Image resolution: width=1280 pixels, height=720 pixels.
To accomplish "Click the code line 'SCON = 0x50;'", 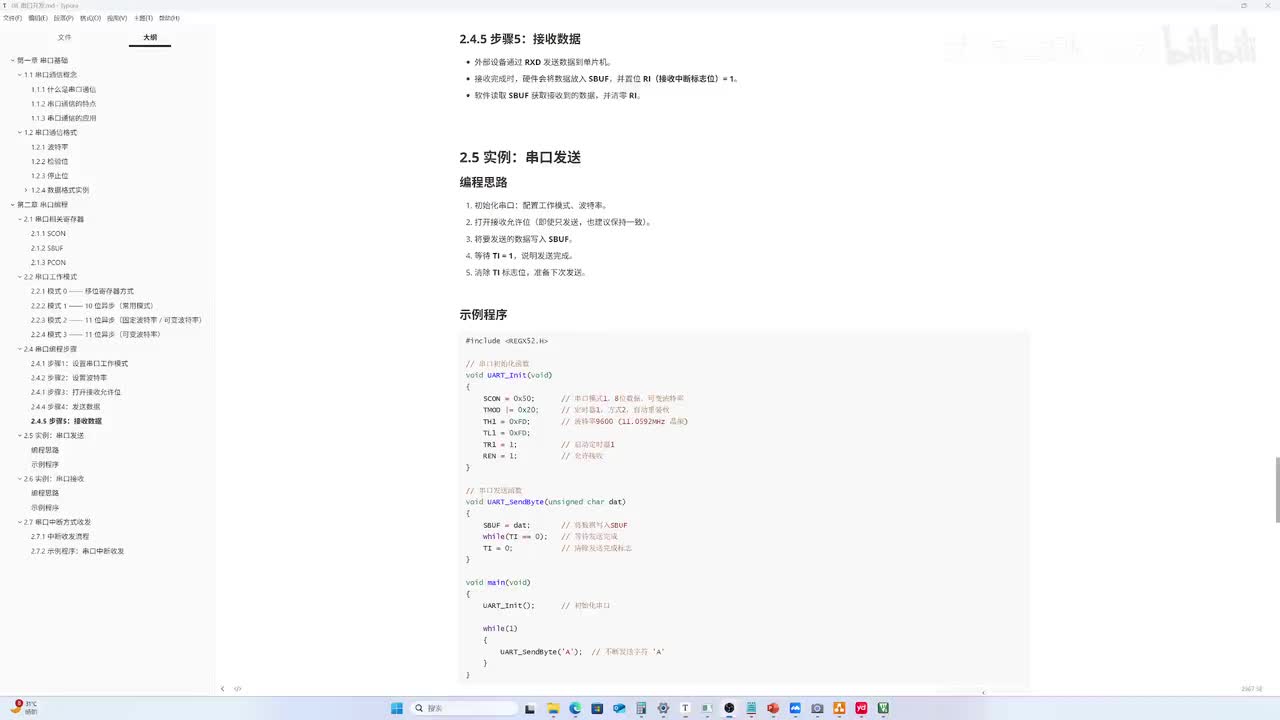I will click(509, 398).
